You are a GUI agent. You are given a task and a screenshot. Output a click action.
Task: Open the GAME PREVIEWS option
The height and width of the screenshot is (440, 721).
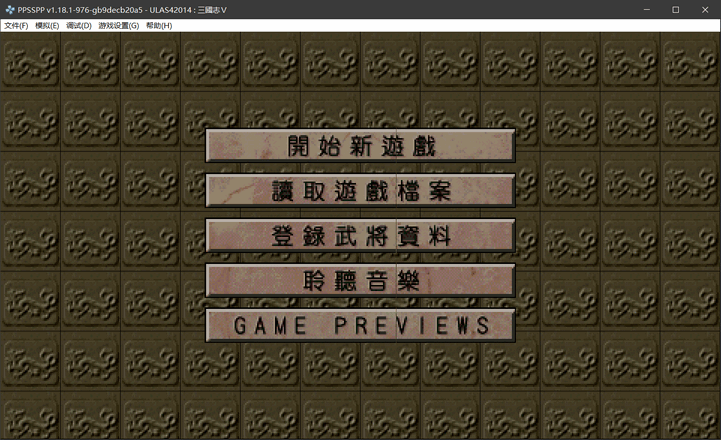click(x=360, y=325)
